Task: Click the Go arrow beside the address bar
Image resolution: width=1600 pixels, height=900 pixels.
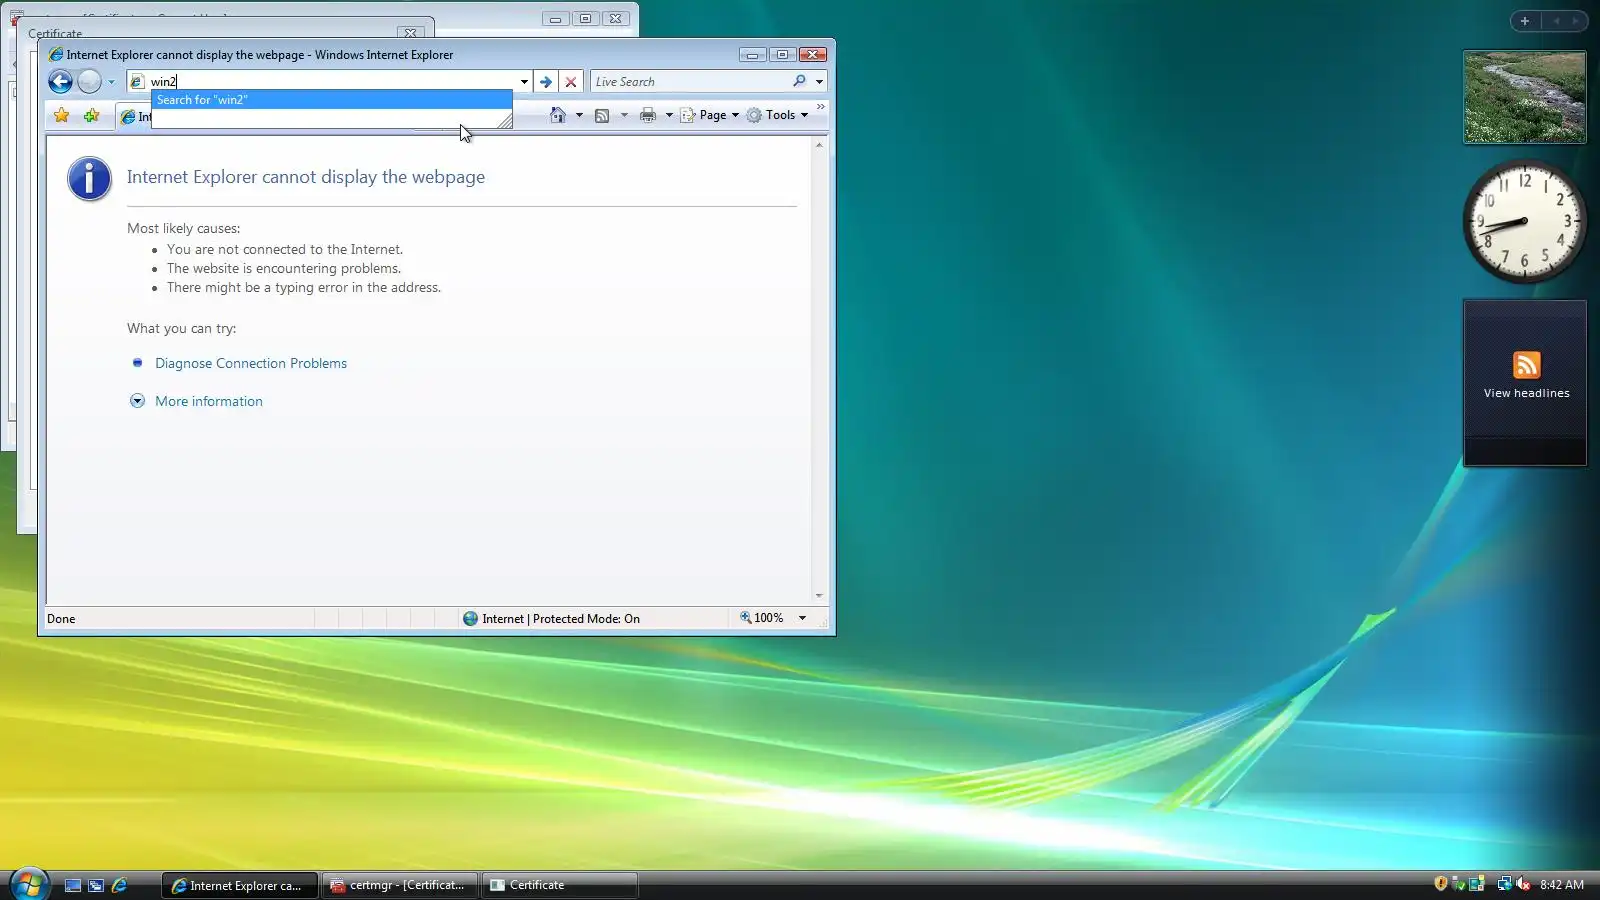Action: pos(546,82)
